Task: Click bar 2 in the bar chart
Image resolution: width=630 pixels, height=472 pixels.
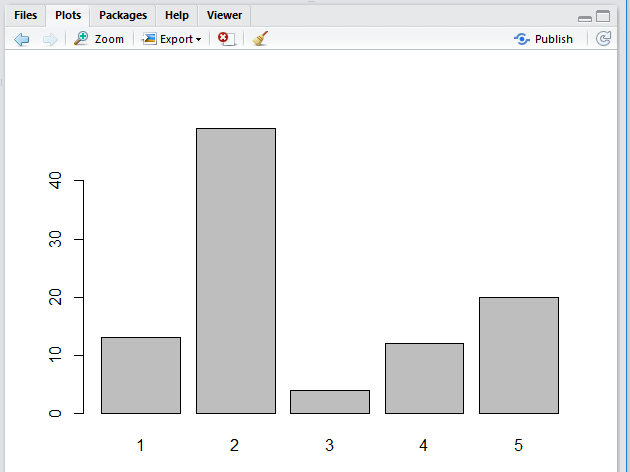Action: tap(236, 271)
